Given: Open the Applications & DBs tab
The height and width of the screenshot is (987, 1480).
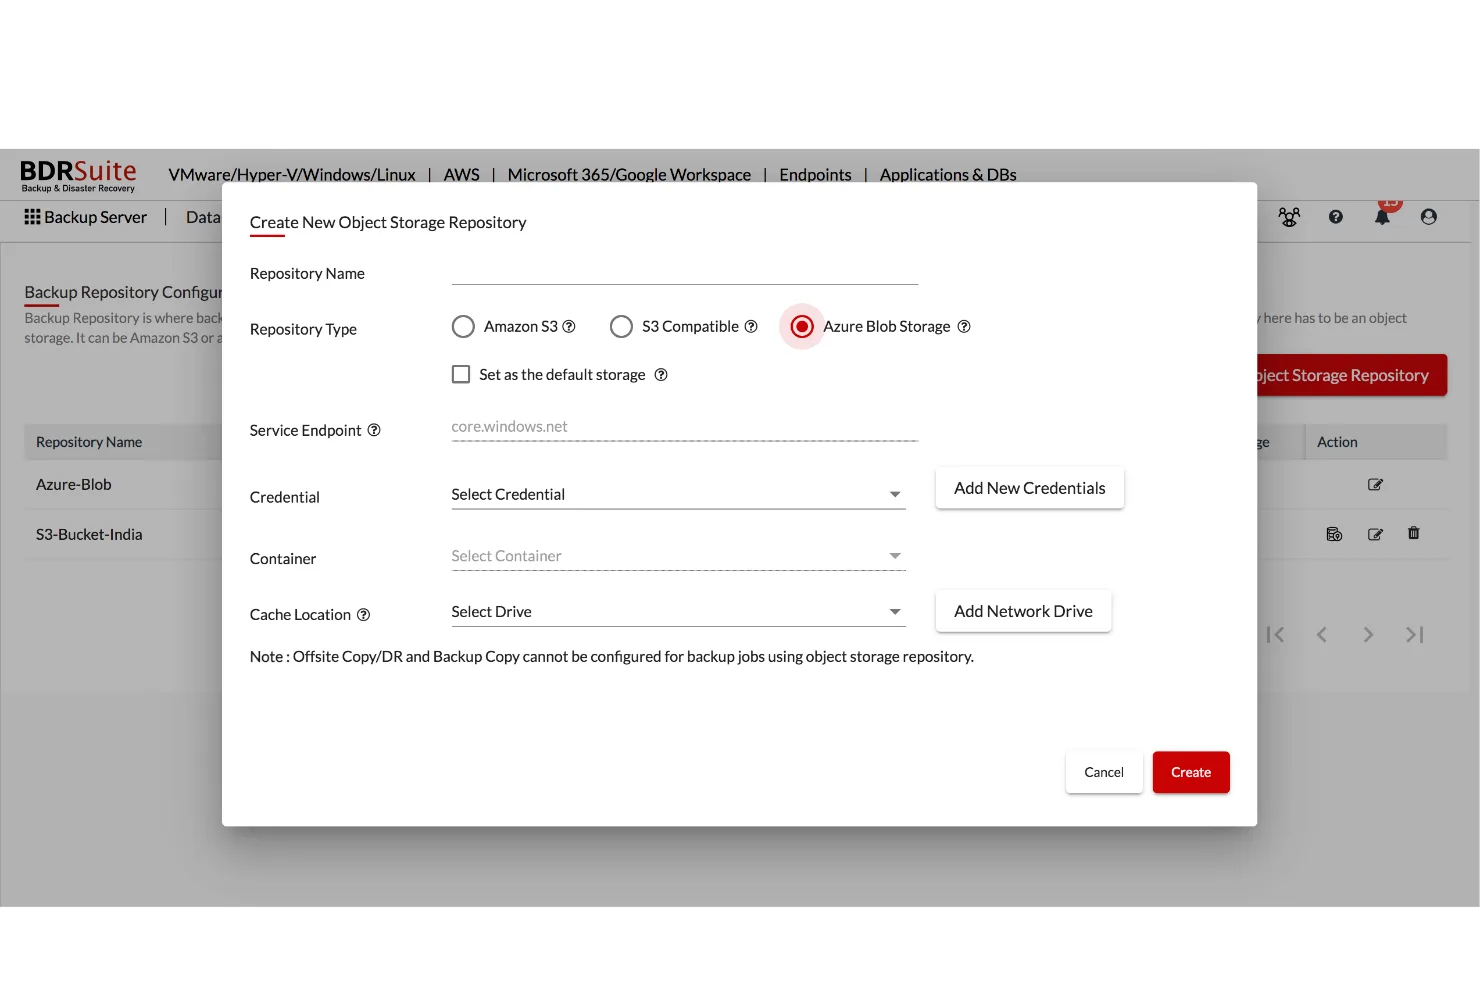Looking at the screenshot, I should pyautogui.click(x=948, y=175).
